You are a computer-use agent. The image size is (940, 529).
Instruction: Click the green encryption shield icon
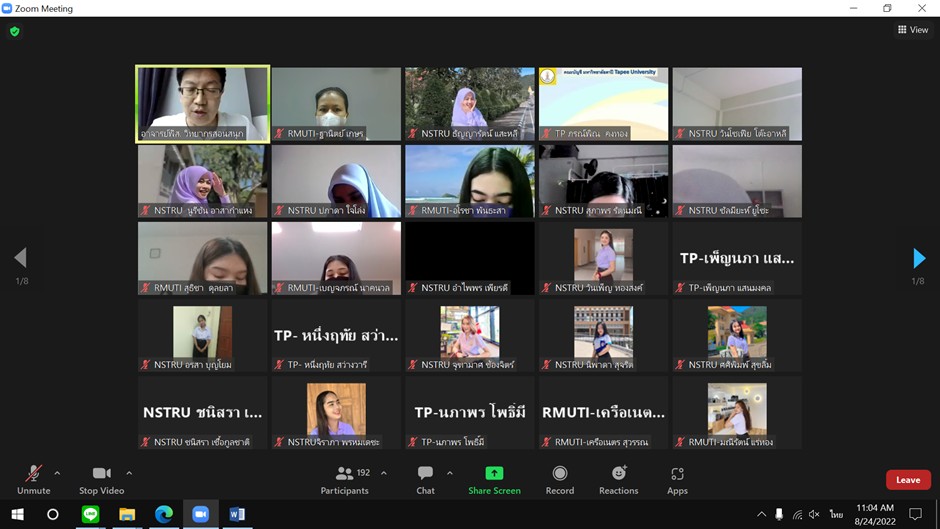click(x=14, y=32)
